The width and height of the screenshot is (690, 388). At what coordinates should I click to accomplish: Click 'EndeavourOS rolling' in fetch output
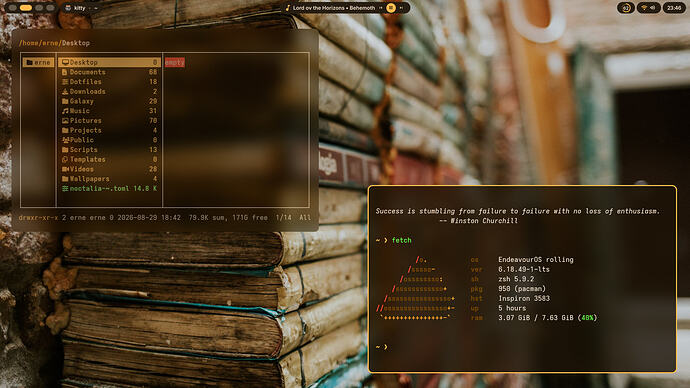(x=536, y=260)
